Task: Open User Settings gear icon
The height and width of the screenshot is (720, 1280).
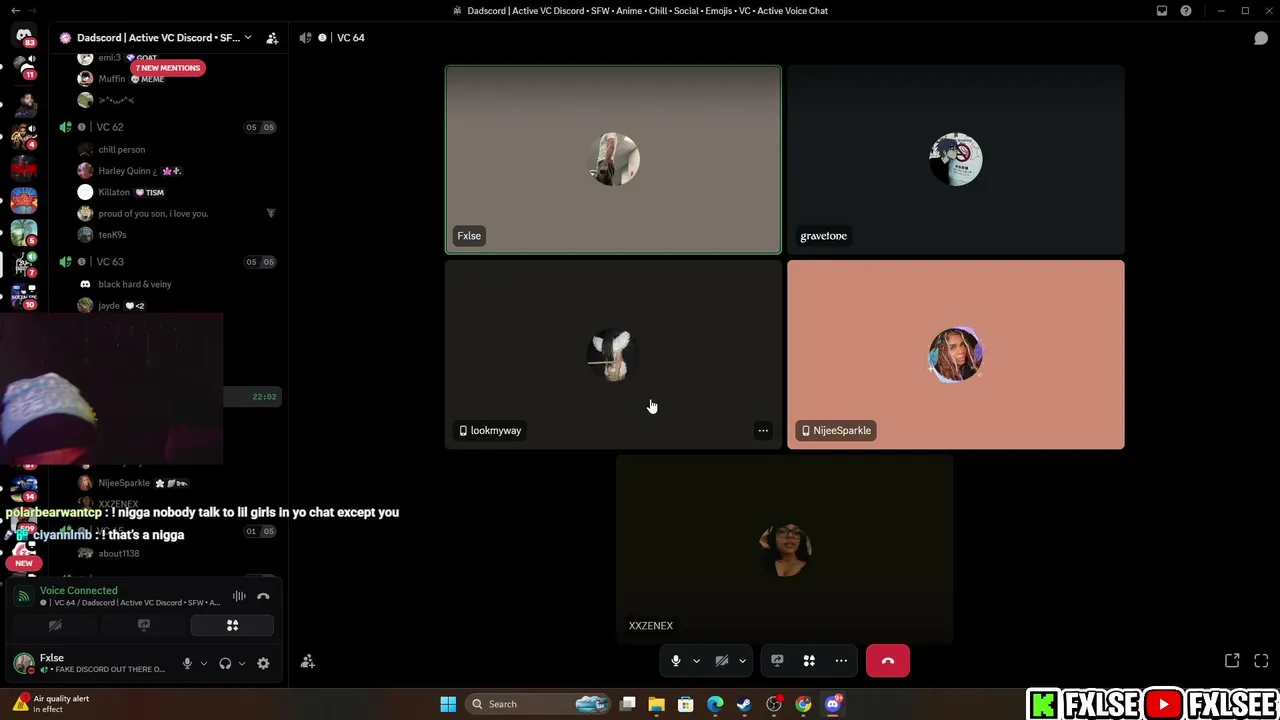Action: pyautogui.click(x=263, y=663)
